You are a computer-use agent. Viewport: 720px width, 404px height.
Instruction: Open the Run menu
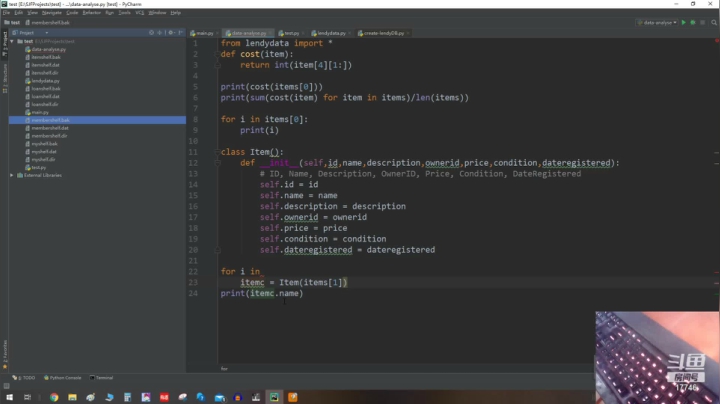[x=109, y=13]
